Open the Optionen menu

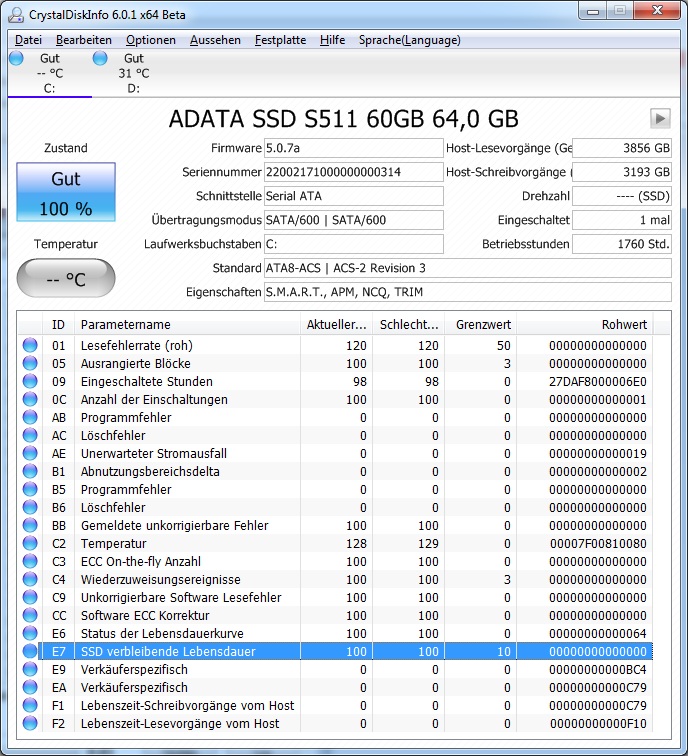(x=150, y=40)
